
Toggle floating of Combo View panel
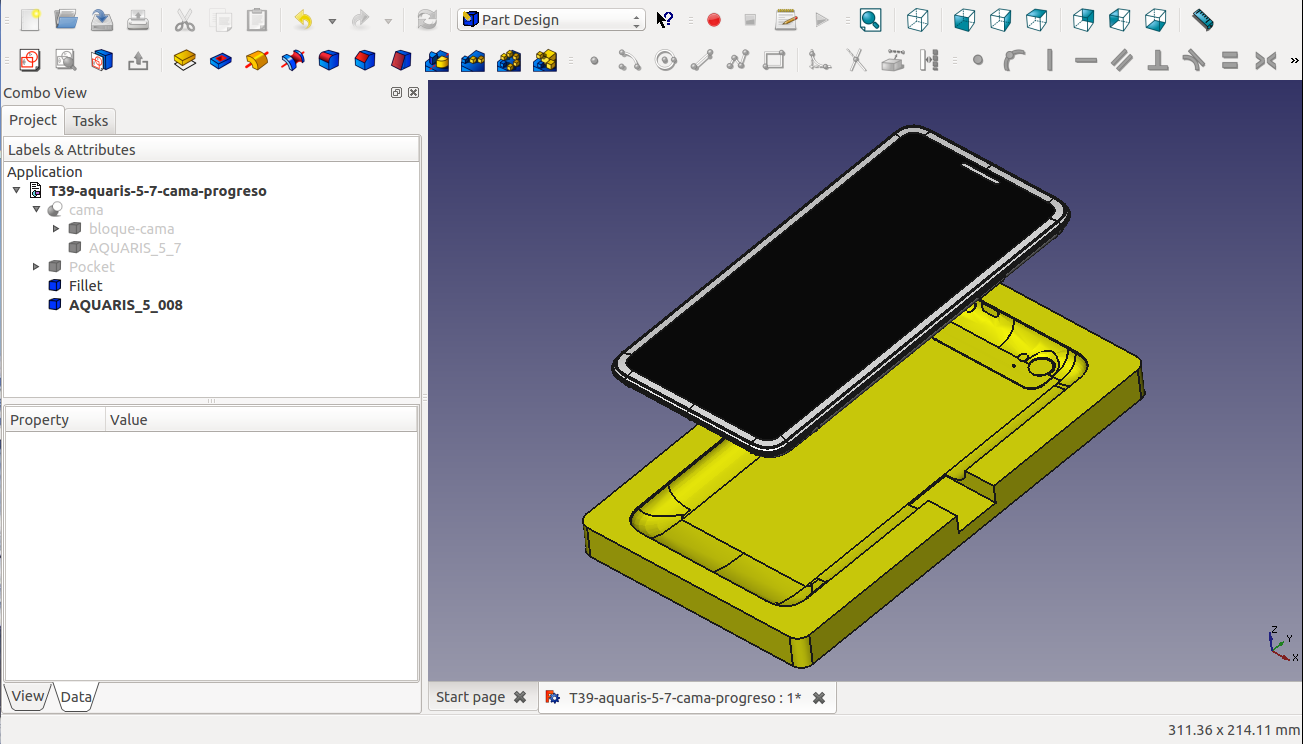[x=397, y=93]
